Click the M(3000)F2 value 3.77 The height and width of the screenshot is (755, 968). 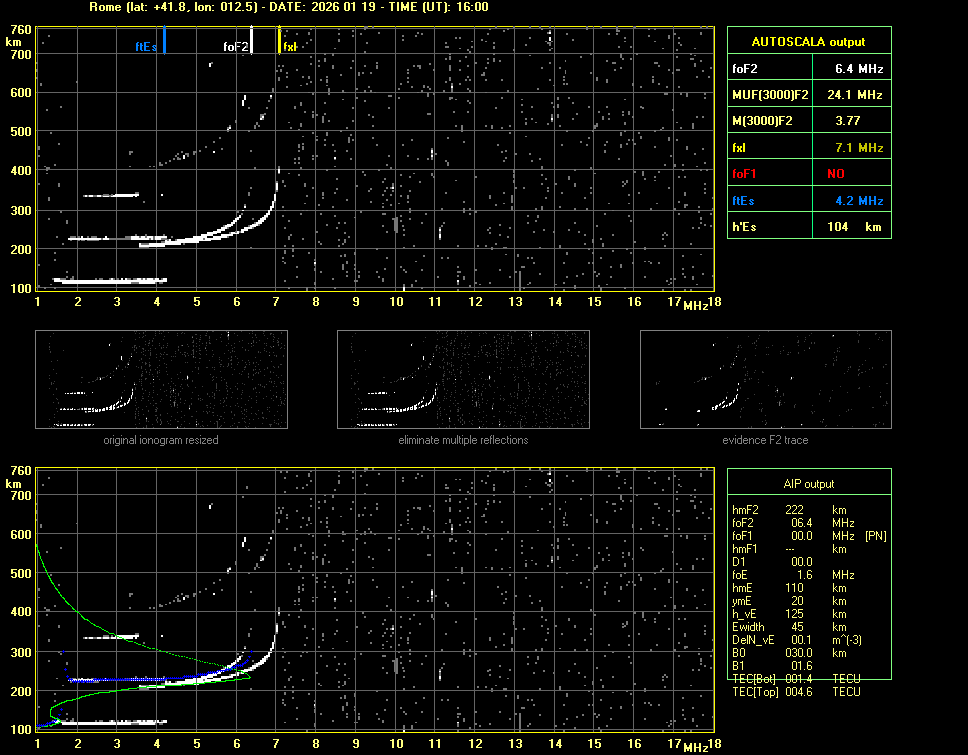(x=849, y=121)
